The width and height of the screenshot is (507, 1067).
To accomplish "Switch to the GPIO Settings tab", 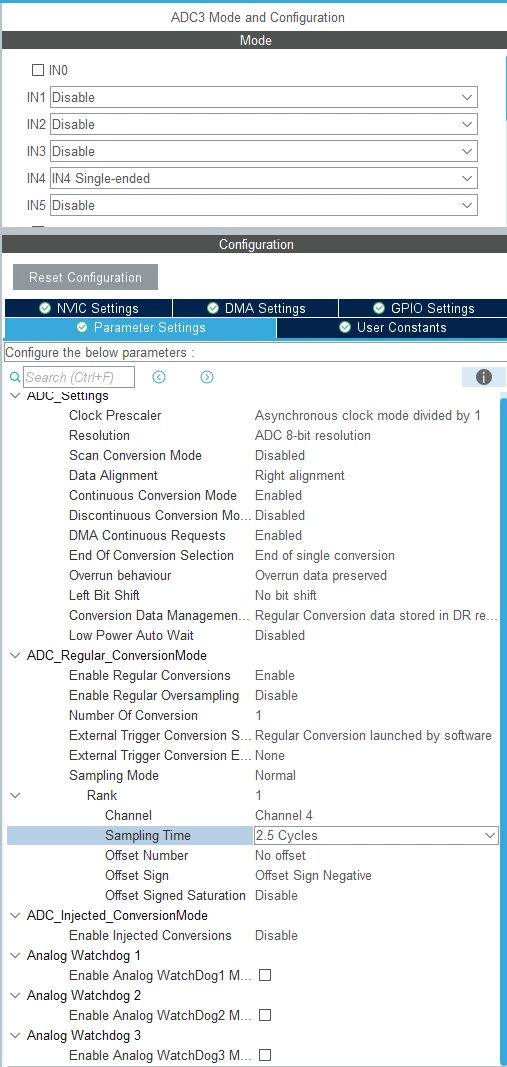I will pyautogui.click(x=423, y=308).
